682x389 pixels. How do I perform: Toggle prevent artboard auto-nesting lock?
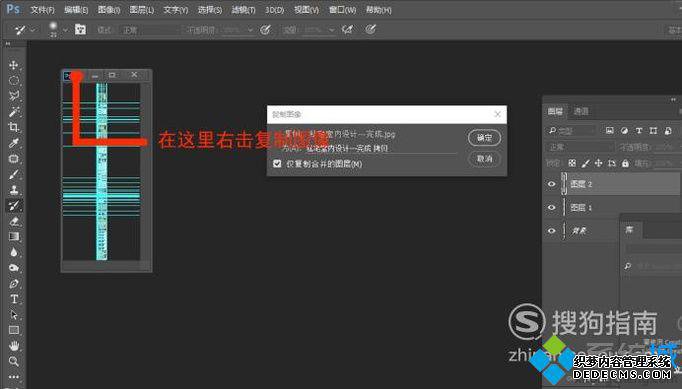(x=612, y=163)
